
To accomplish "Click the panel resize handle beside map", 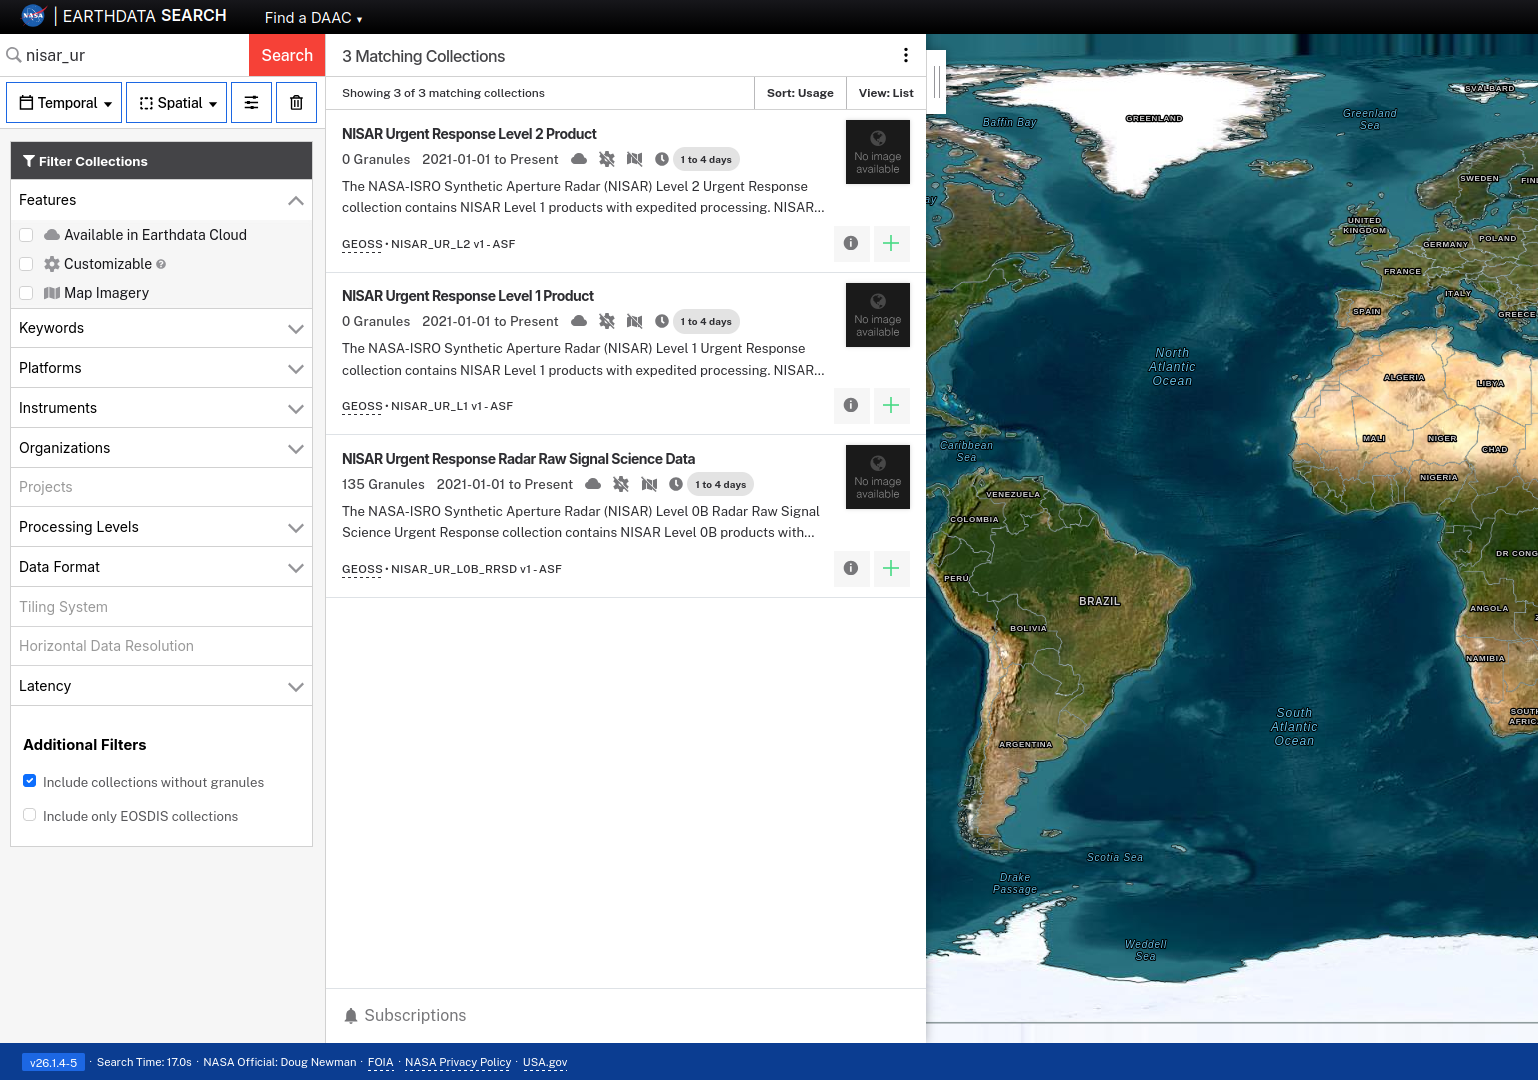I will [938, 81].
